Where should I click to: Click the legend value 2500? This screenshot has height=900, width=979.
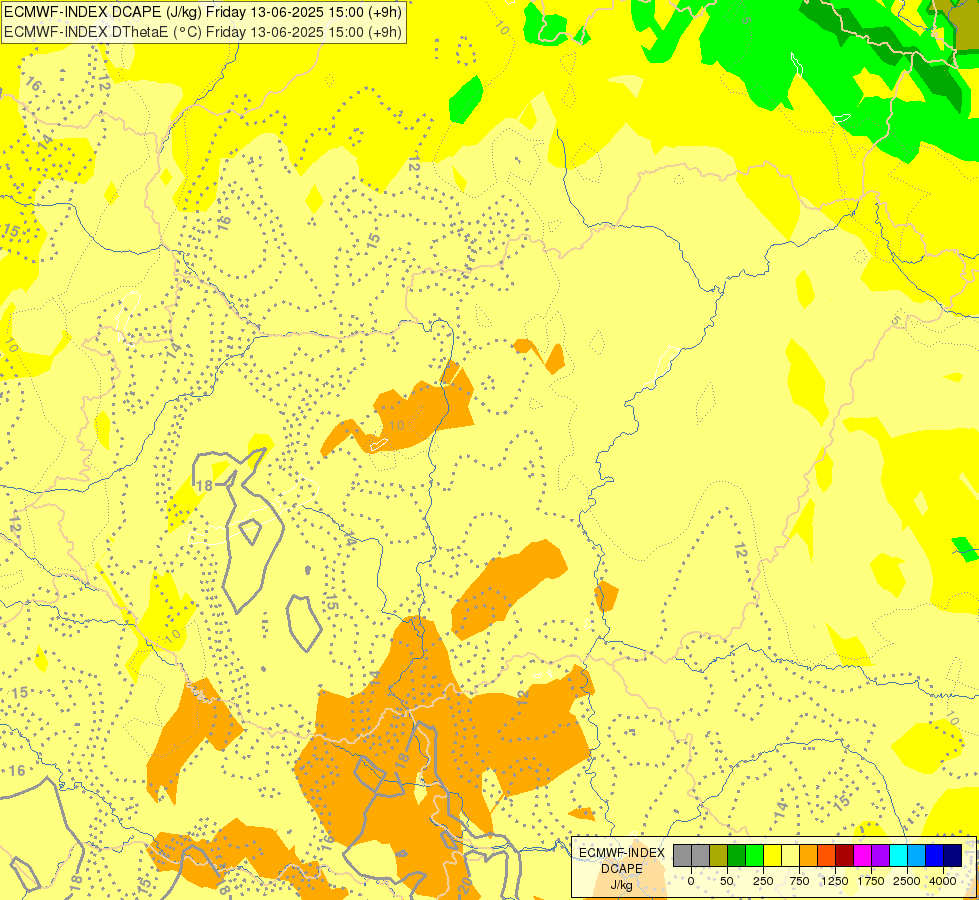(x=907, y=881)
